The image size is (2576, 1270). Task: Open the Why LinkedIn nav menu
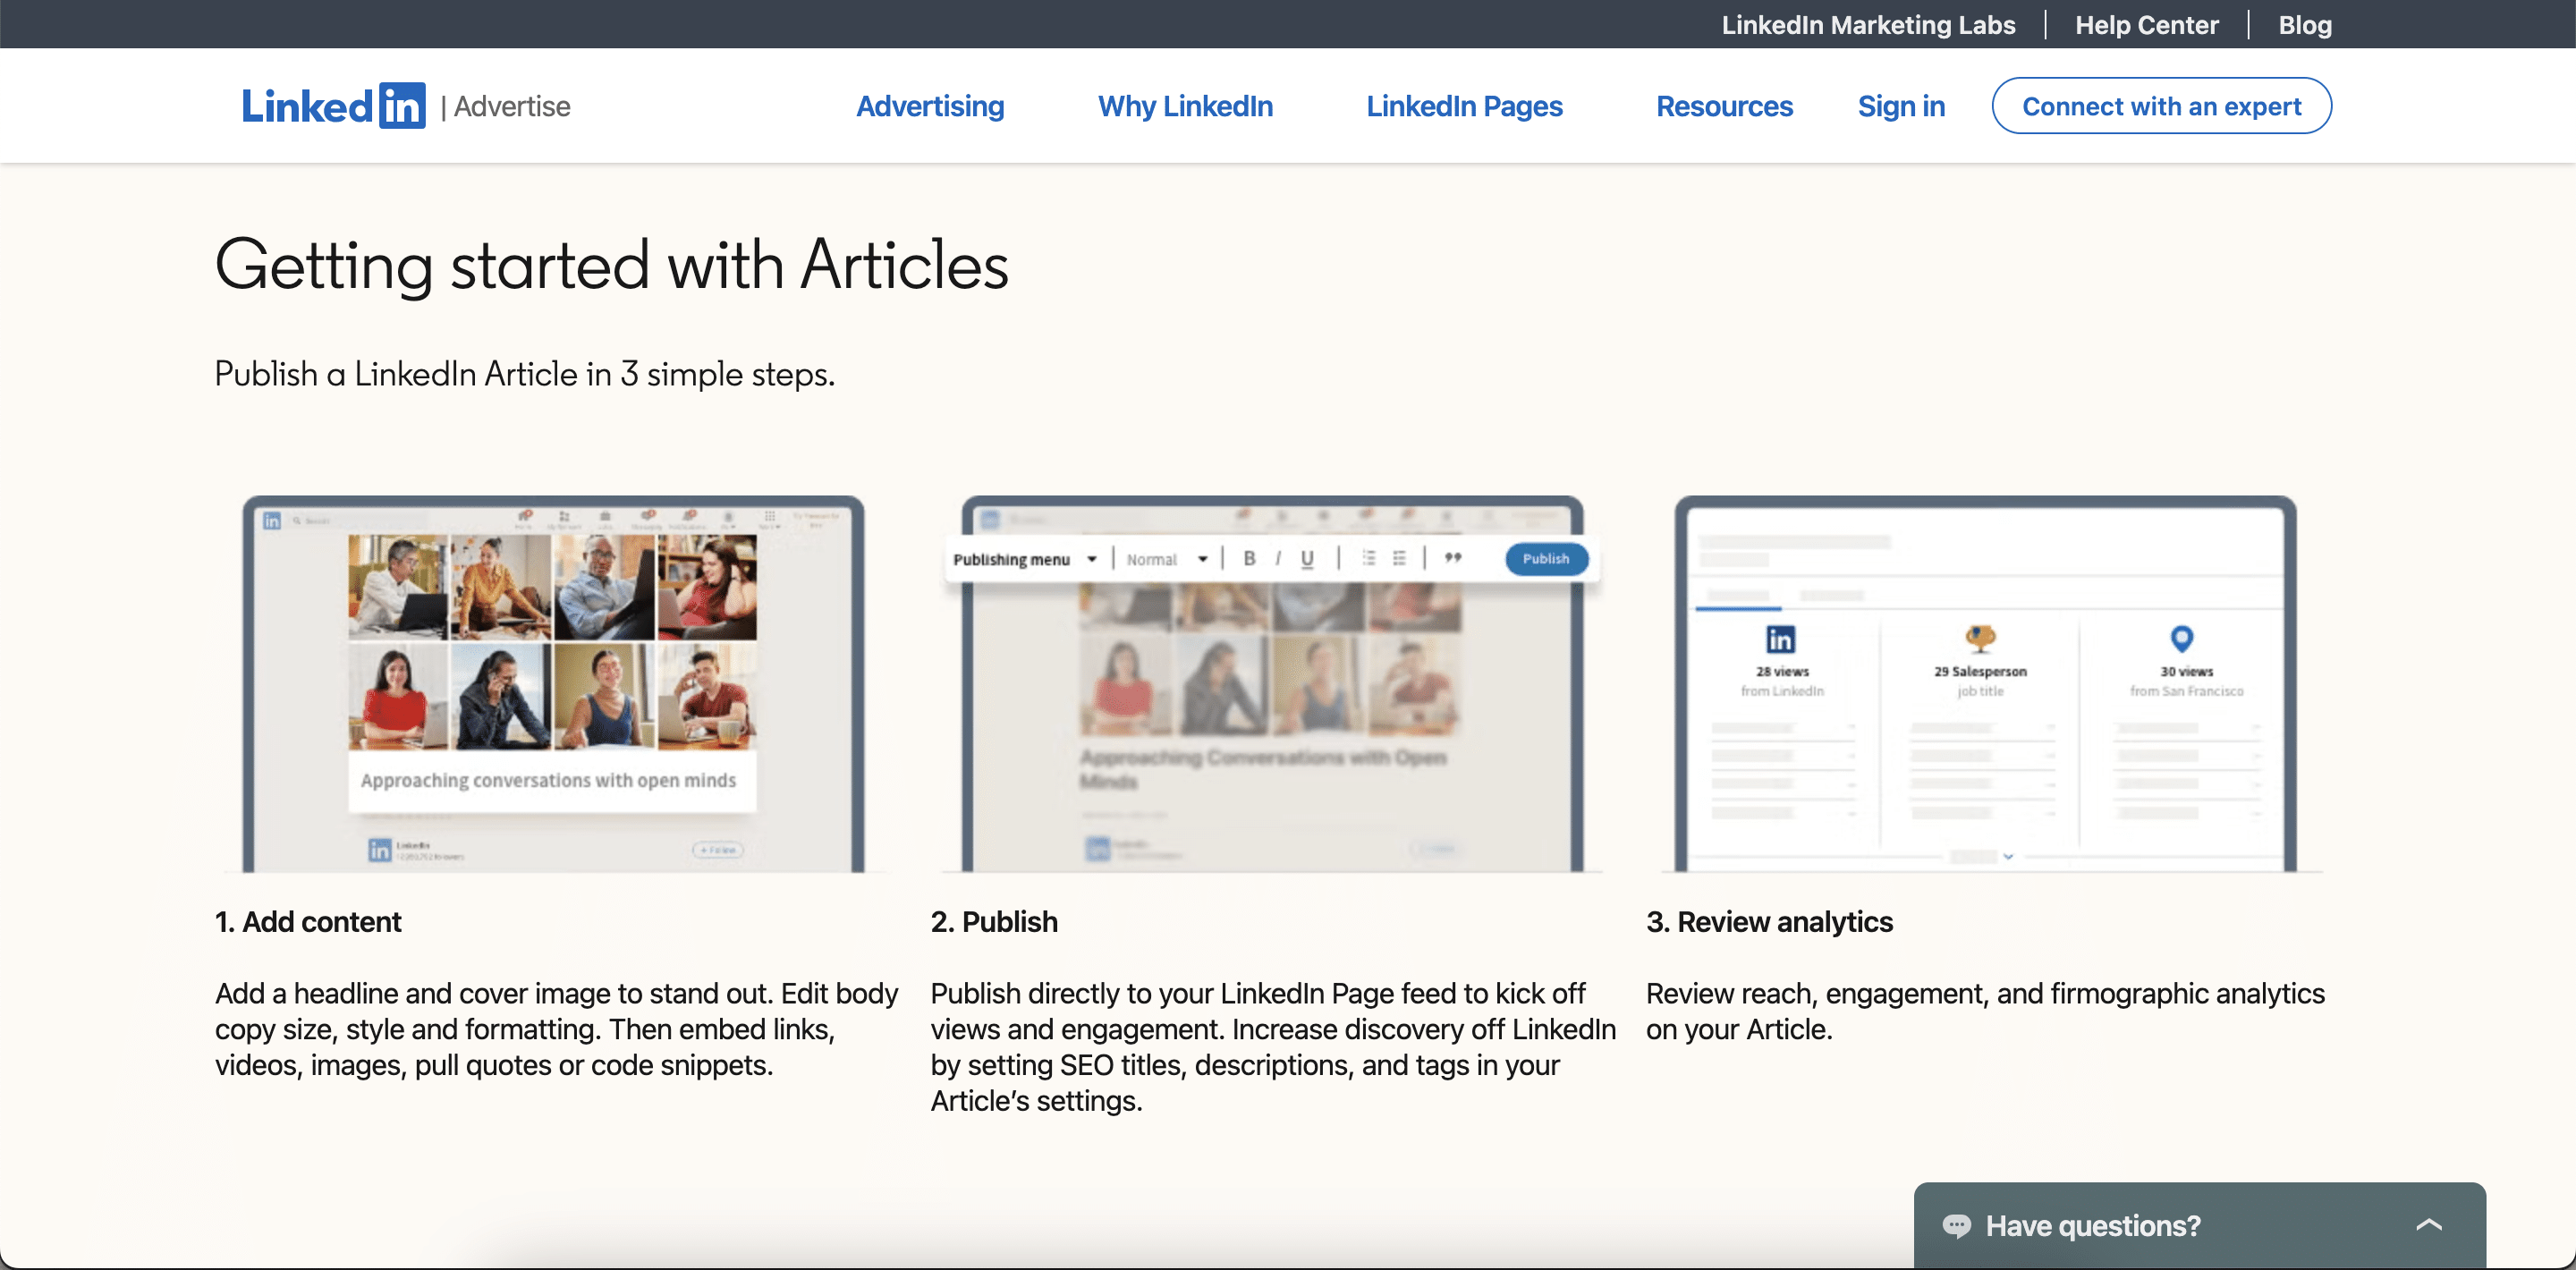point(1185,106)
